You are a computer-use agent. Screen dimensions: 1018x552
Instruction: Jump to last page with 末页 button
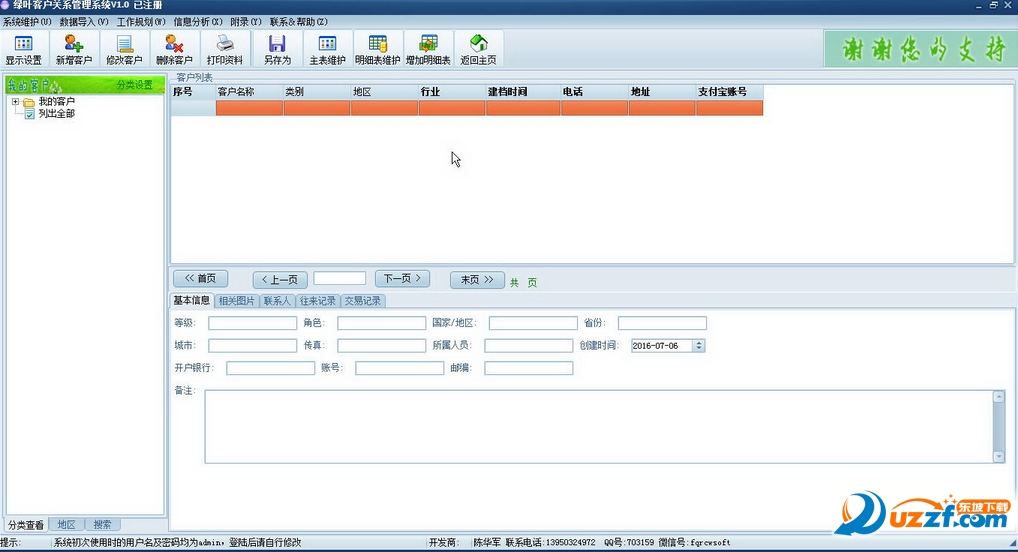point(477,280)
